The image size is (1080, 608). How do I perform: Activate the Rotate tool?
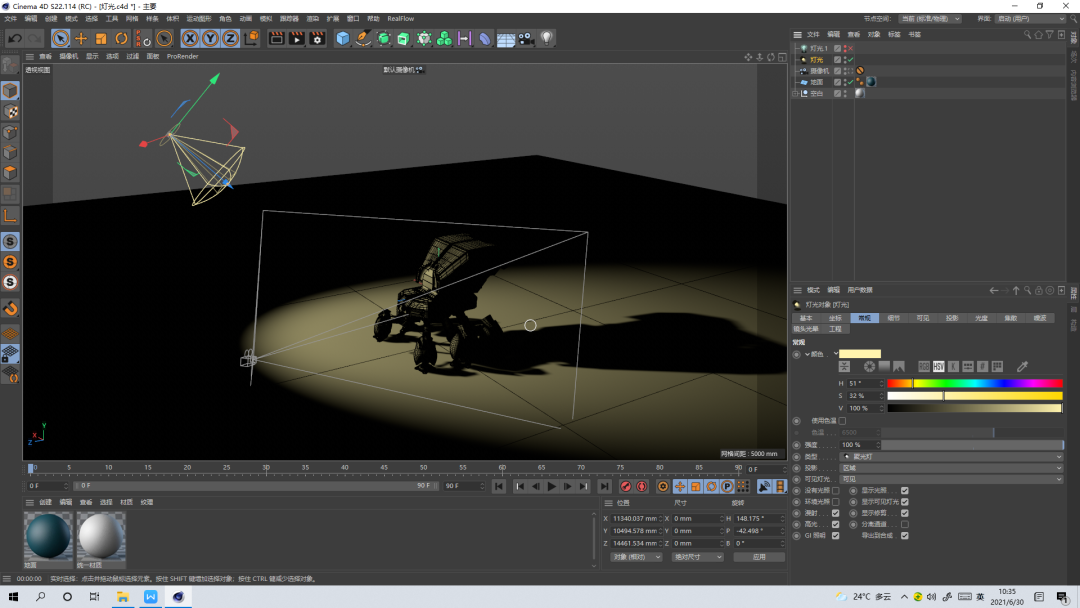click(x=121, y=39)
